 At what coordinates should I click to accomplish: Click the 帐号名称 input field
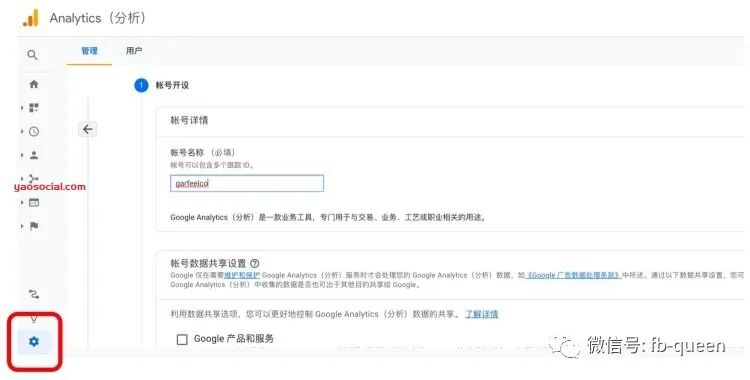click(247, 183)
